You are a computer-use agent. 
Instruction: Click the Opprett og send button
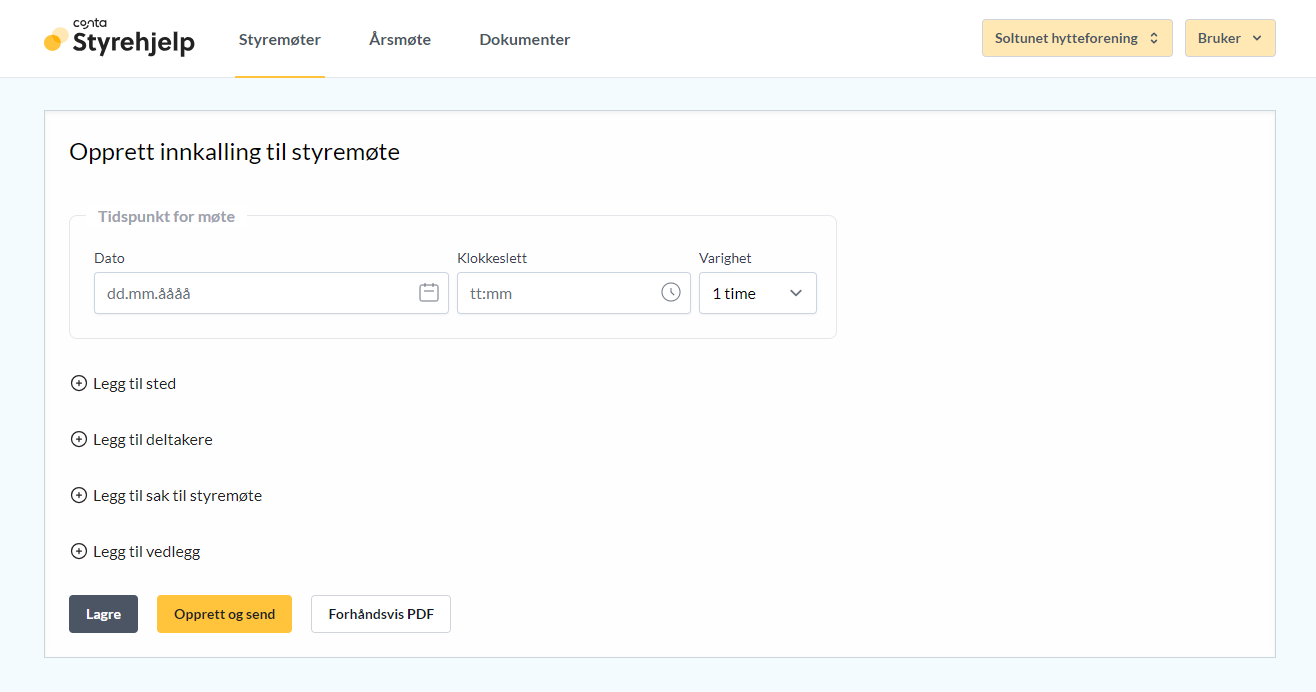[x=224, y=614]
